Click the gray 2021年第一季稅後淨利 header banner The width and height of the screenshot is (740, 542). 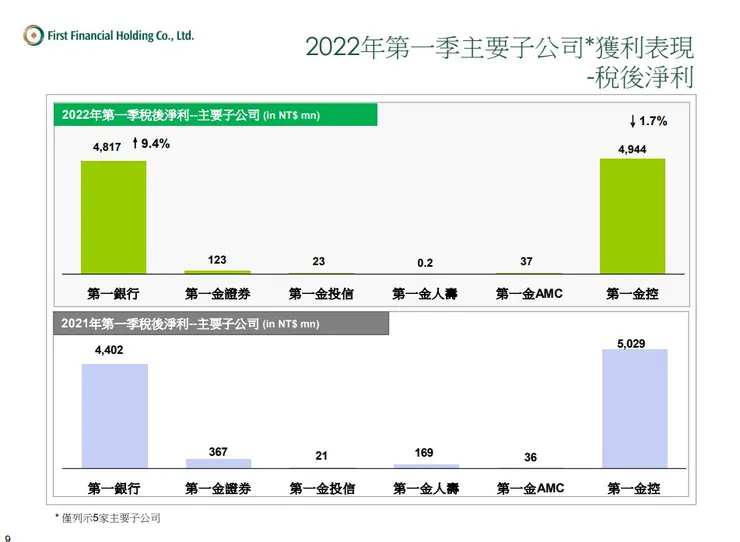click(x=221, y=323)
